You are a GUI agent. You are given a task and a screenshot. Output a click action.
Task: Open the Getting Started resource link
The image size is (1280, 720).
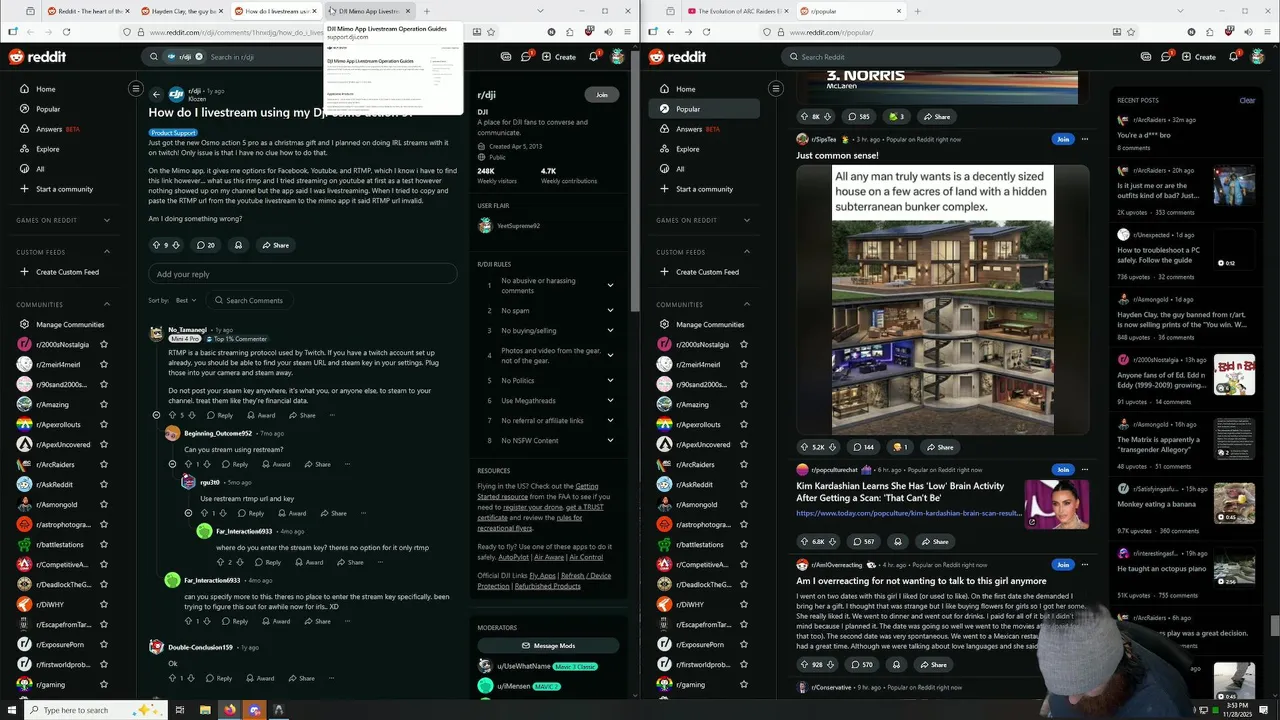[x=537, y=491]
